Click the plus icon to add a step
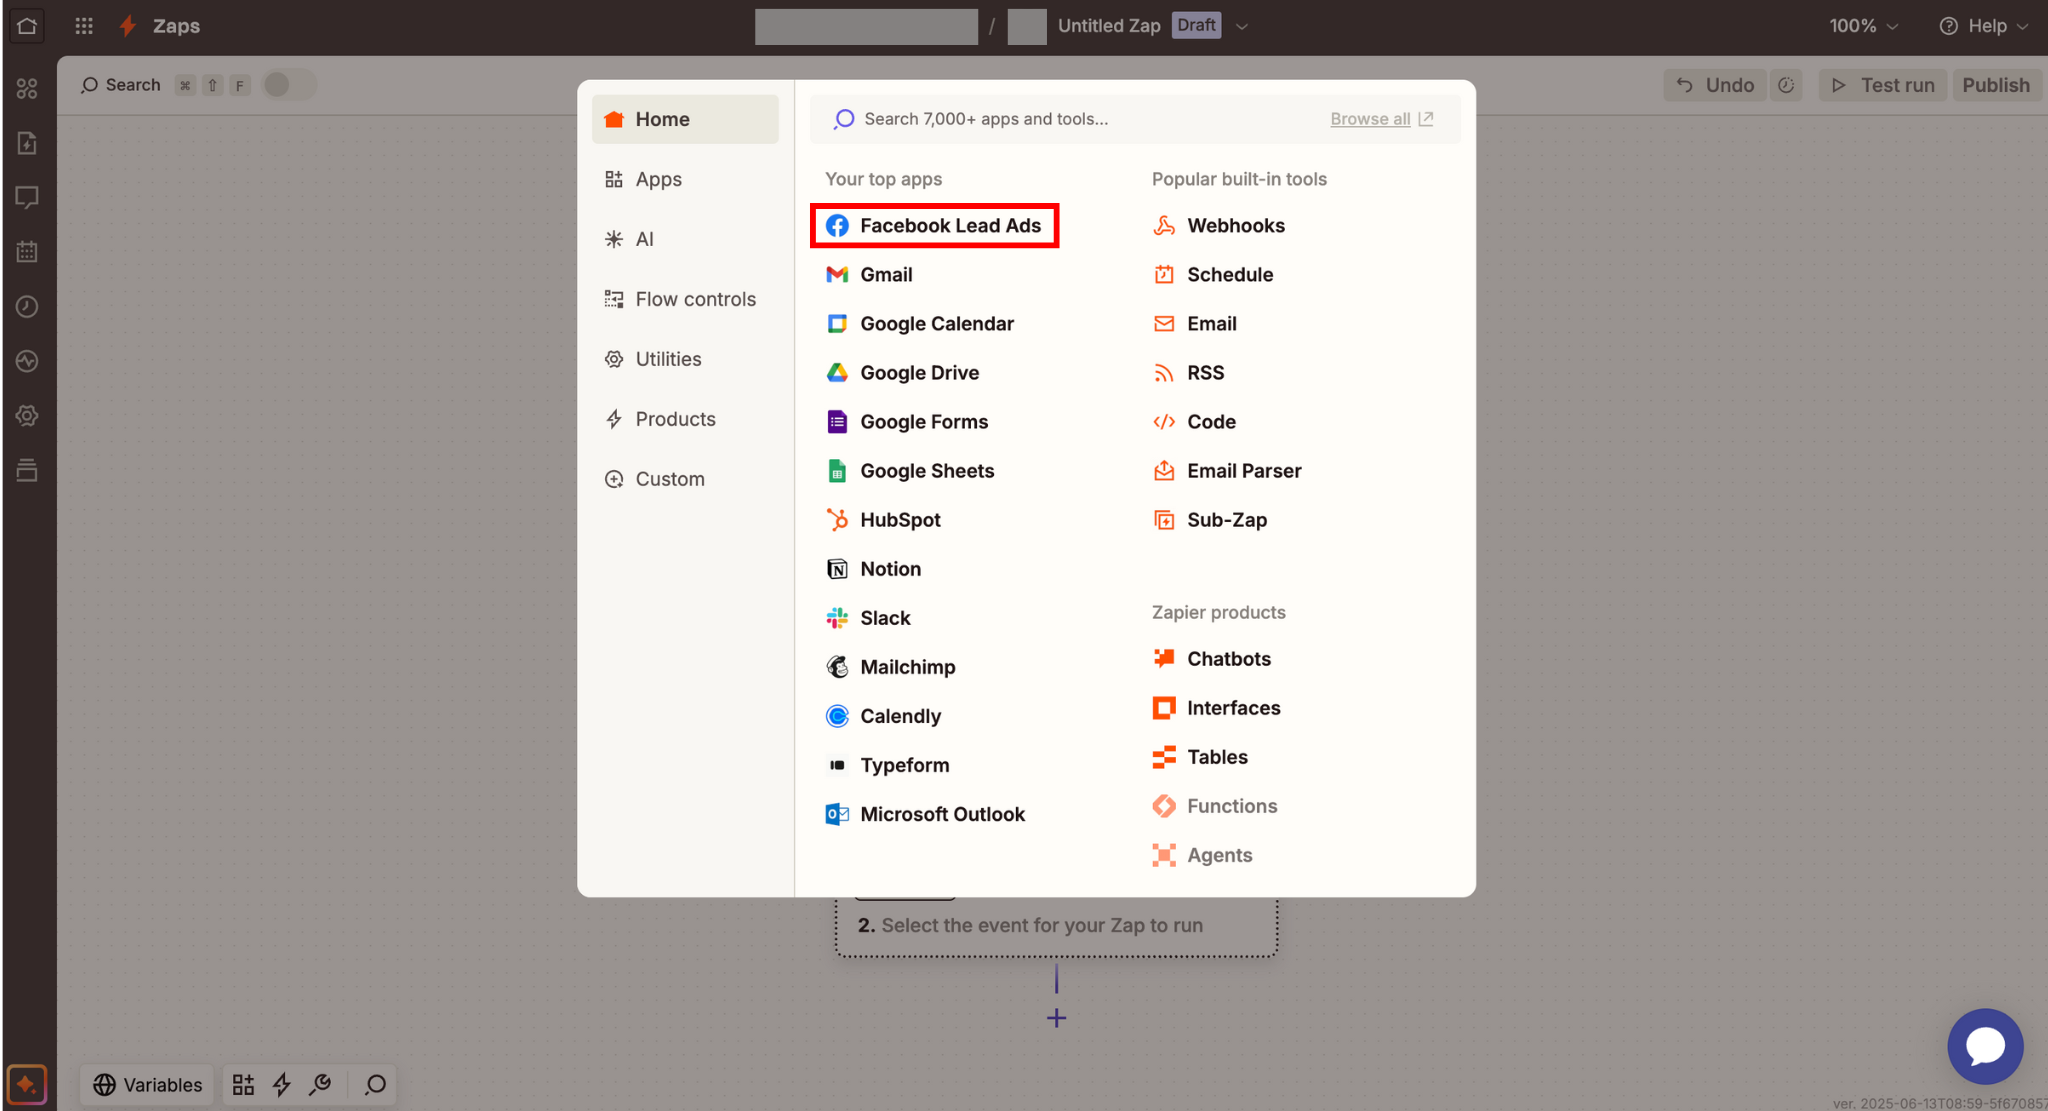Viewport: 2048px width, 1111px height. coord(1056,1018)
